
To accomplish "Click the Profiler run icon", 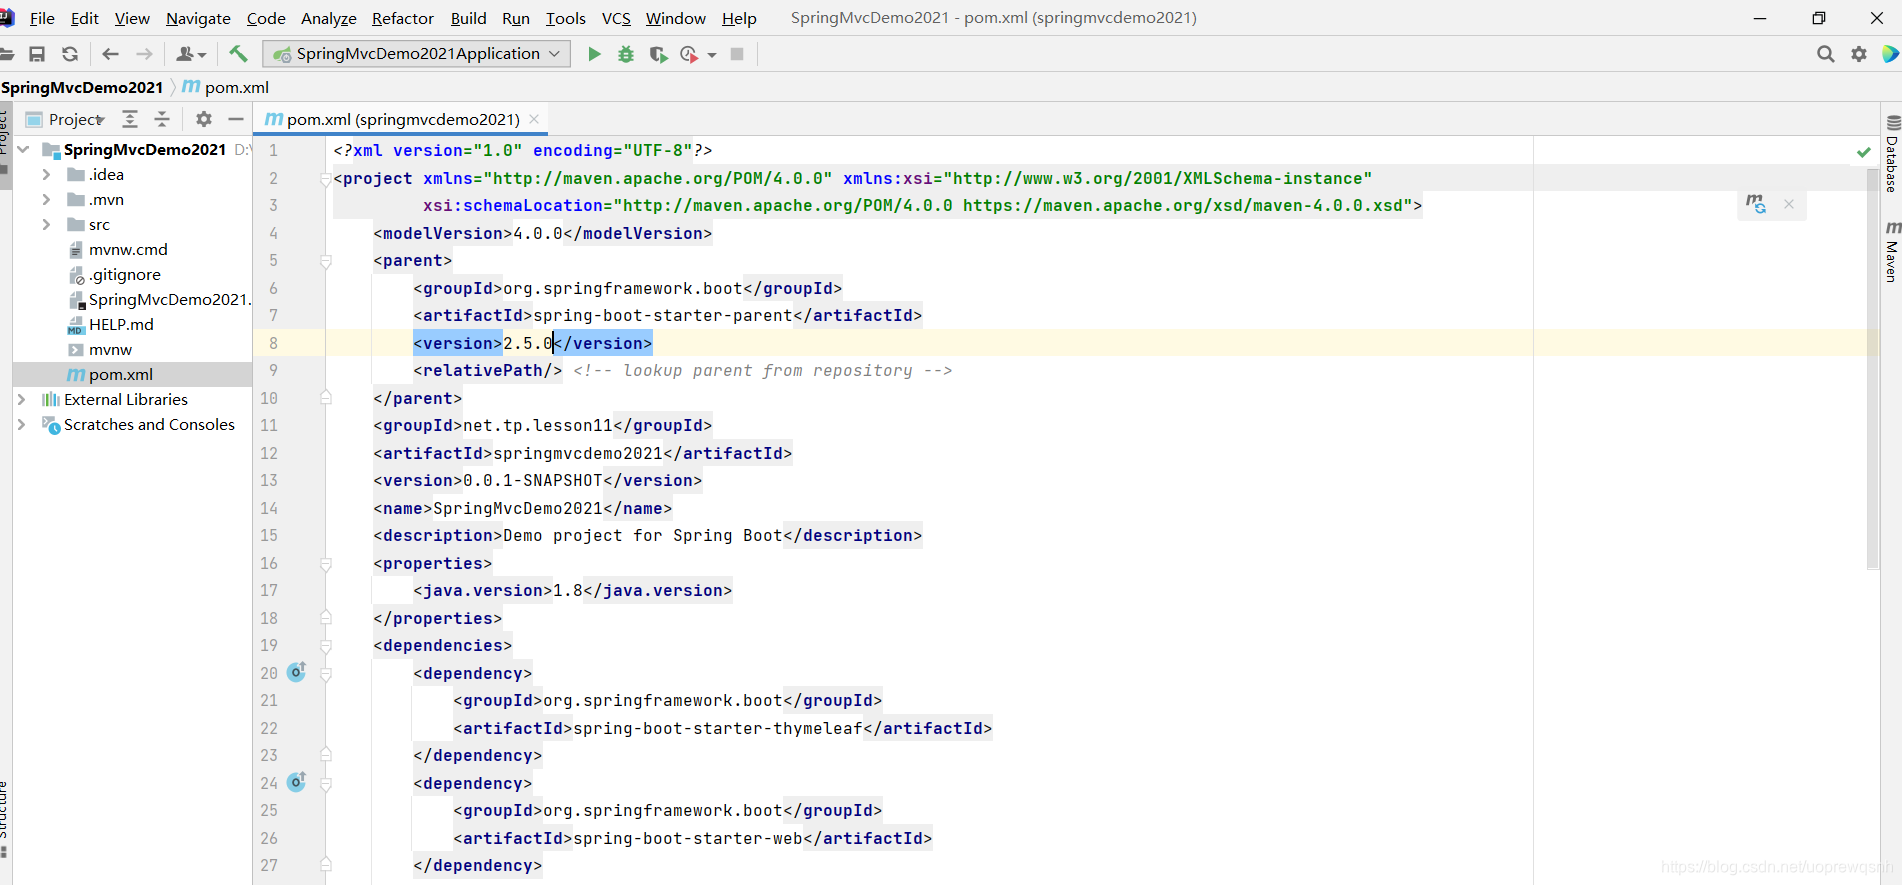I will (x=689, y=54).
